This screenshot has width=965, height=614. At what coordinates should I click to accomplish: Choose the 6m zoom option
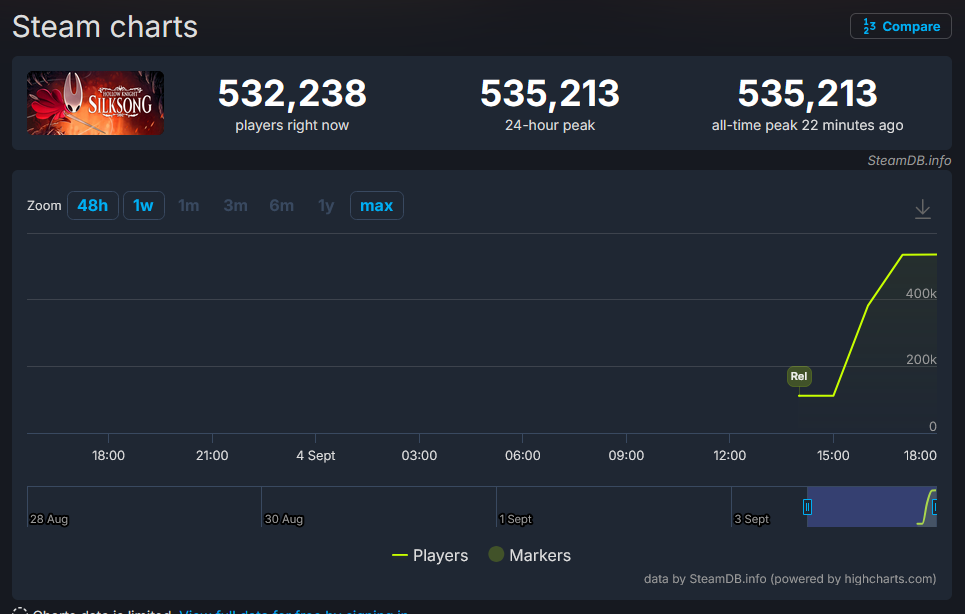[x=281, y=205]
